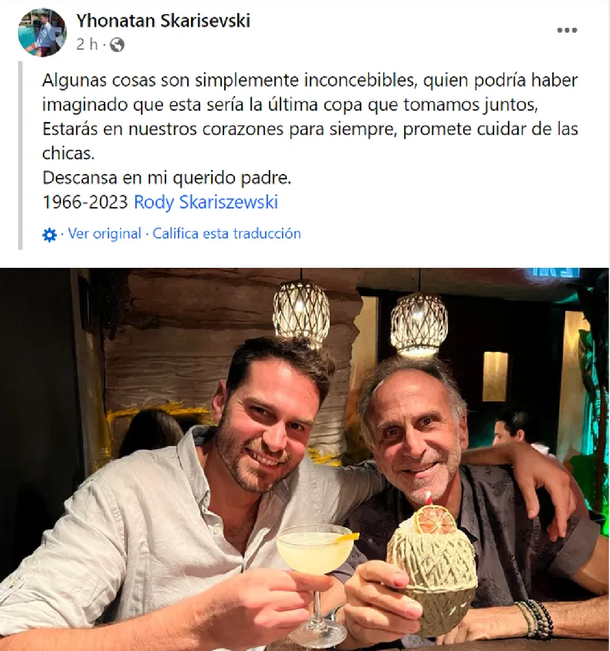Open the attached photo of two men toasting

pyautogui.click(x=304, y=459)
